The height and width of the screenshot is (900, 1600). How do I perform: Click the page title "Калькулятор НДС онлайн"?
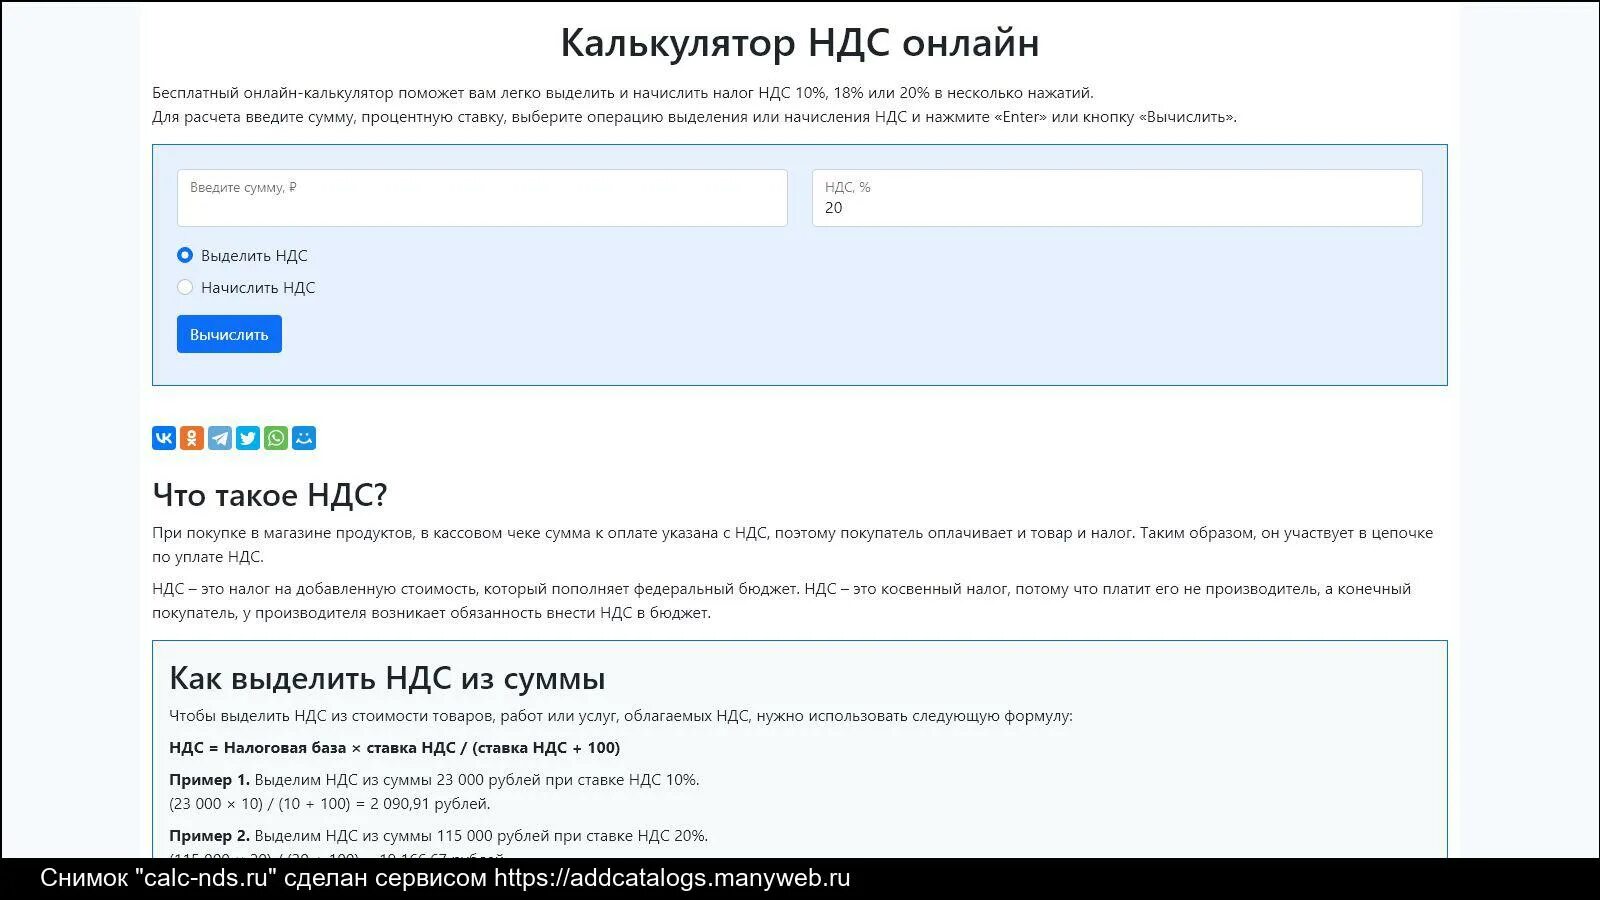pyautogui.click(x=800, y=42)
